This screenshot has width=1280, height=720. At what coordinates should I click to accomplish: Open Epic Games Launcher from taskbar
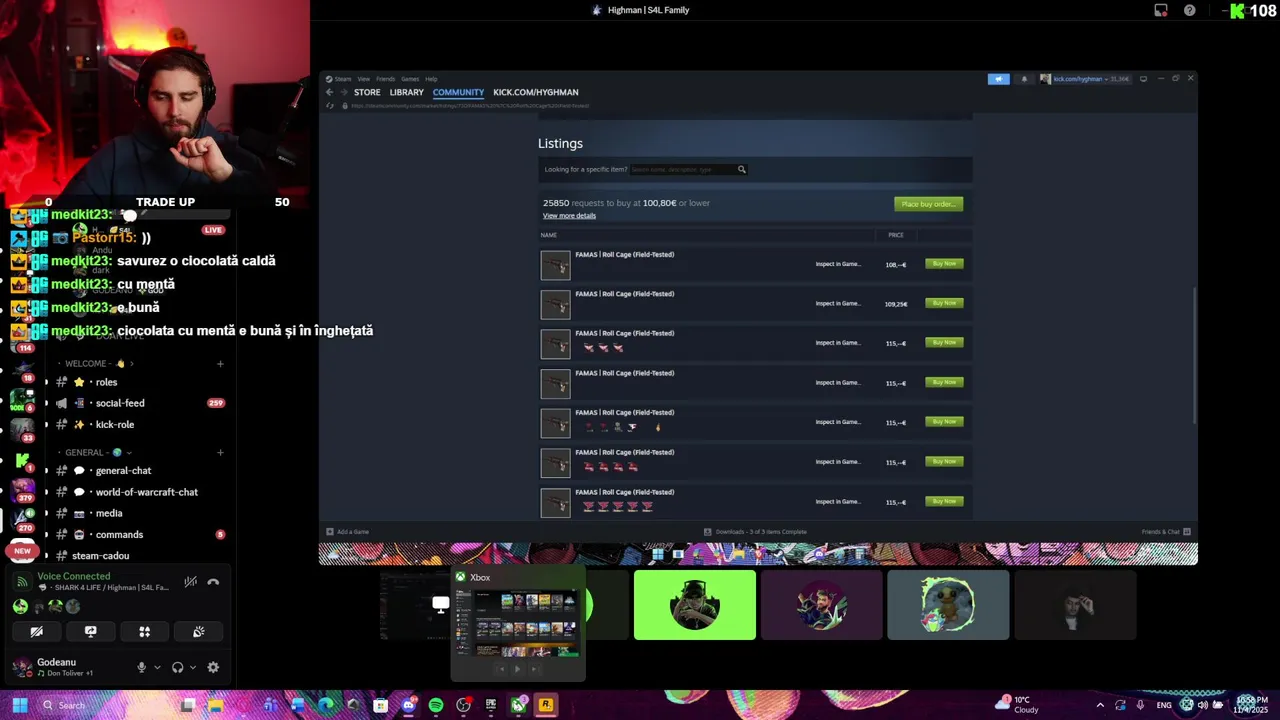point(491,705)
